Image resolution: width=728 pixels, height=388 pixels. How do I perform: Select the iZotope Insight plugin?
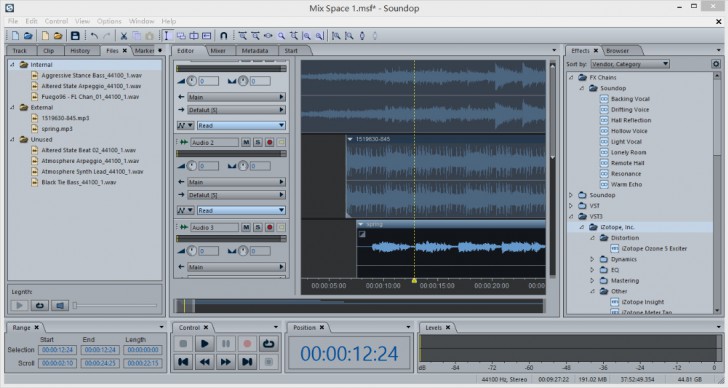[643, 302]
